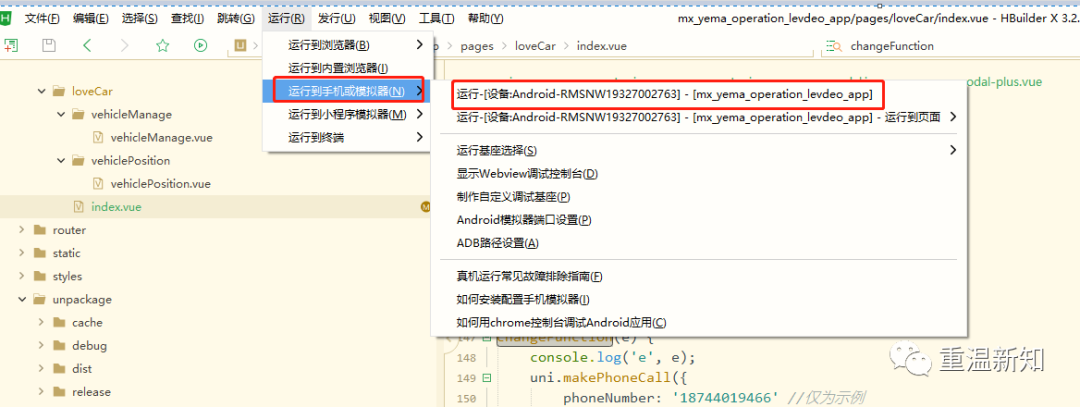The height and width of the screenshot is (407, 1080).
Task: Click the vehiclePosition.vue file icon
Action: pyautogui.click(x=98, y=184)
